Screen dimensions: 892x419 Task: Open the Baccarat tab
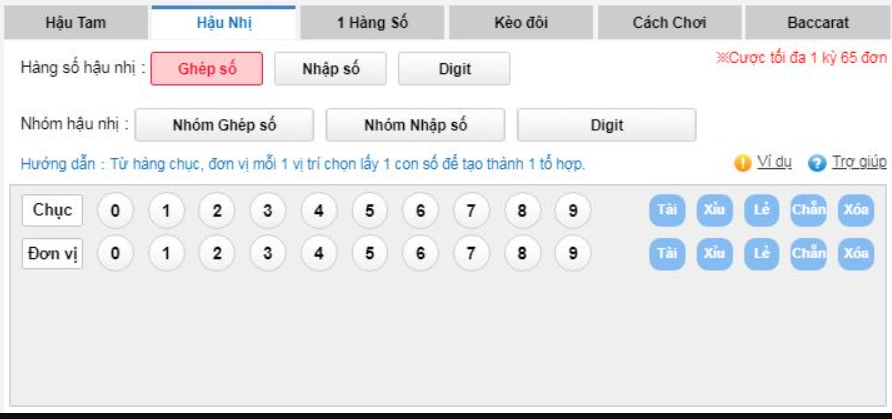[x=817, y=23]
